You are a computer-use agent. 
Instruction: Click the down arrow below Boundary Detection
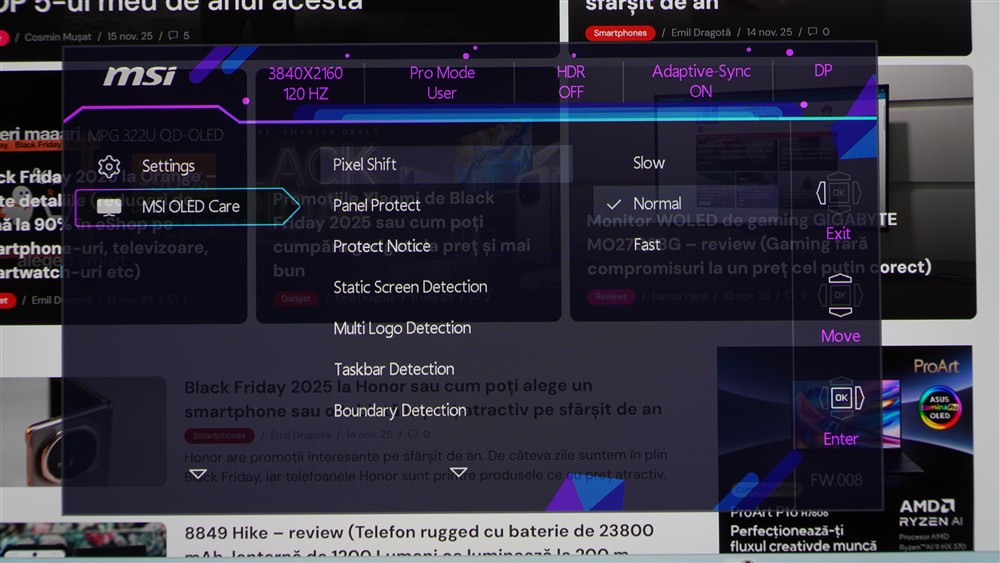458,472
